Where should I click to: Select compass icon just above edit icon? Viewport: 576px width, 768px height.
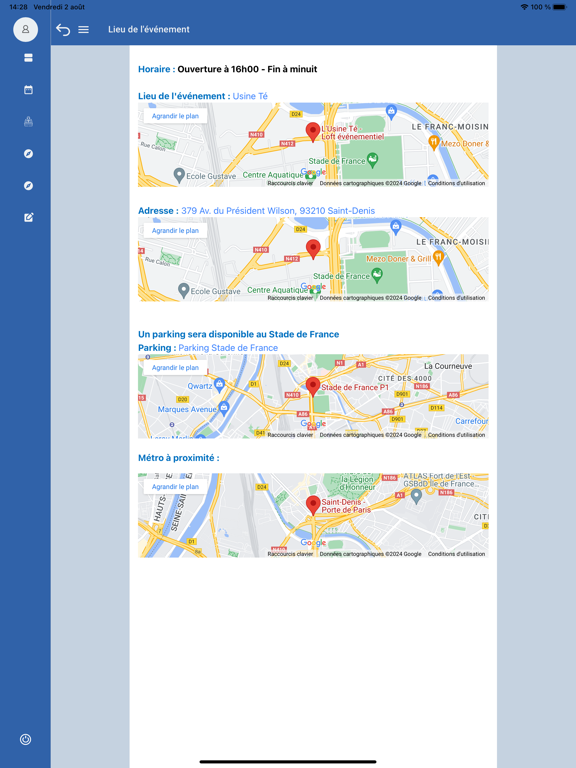click(28, 186)
